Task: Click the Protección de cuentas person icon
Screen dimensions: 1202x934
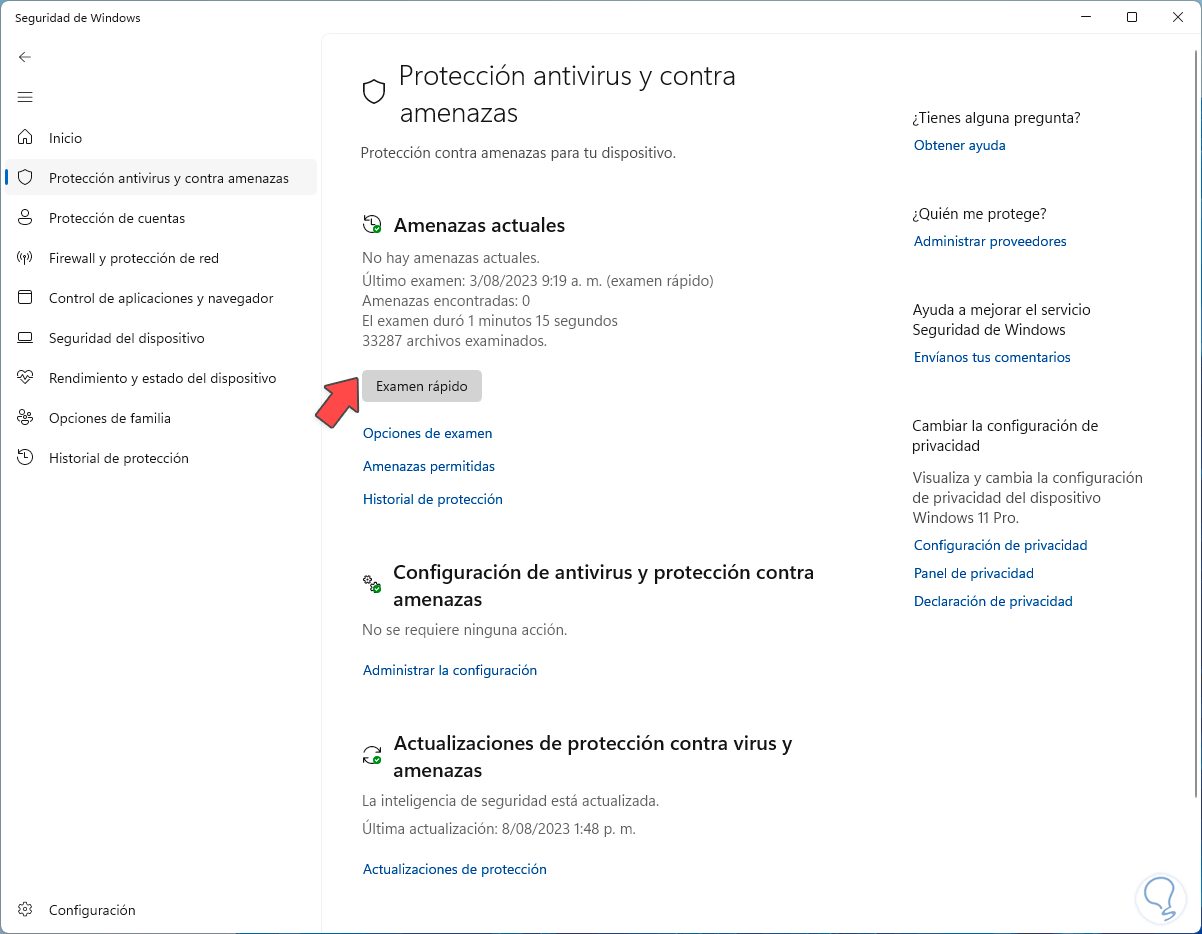Action: click(26, 218)
